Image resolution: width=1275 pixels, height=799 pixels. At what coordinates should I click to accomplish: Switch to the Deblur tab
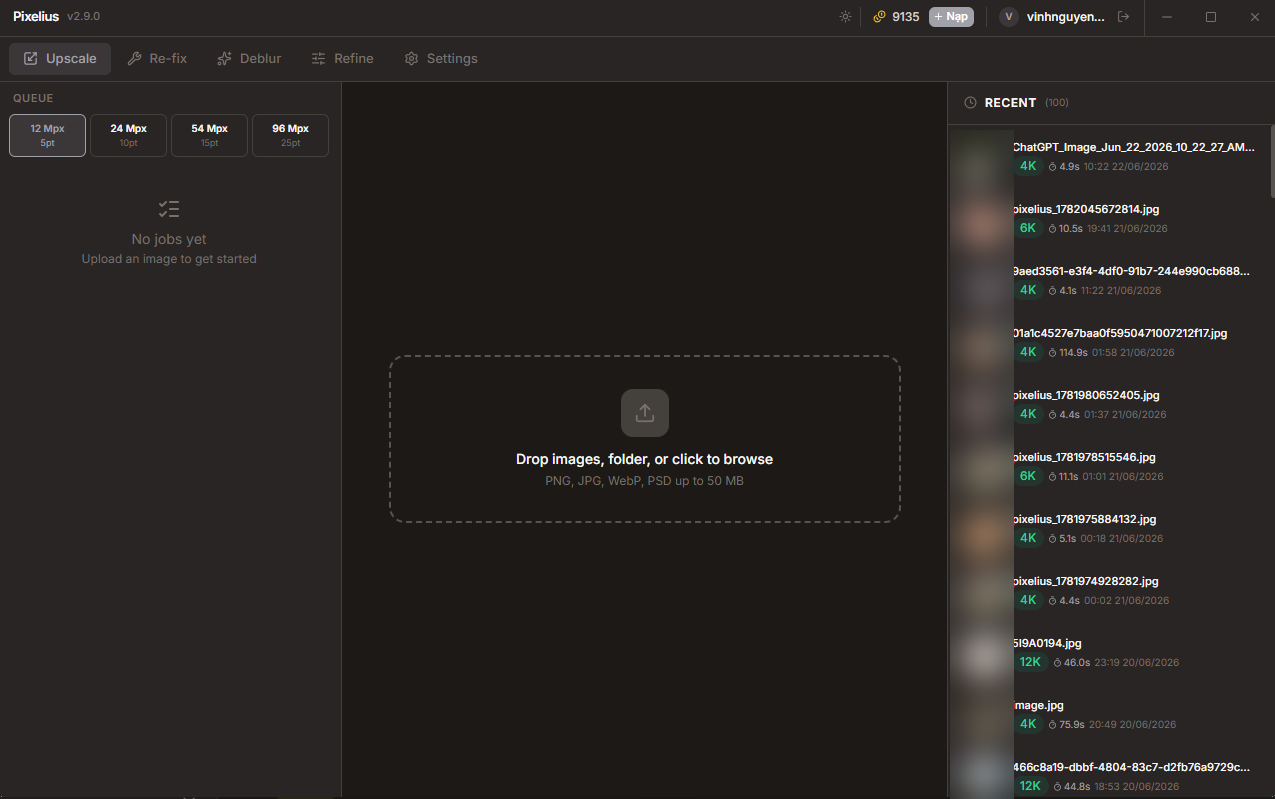point(249,59)
